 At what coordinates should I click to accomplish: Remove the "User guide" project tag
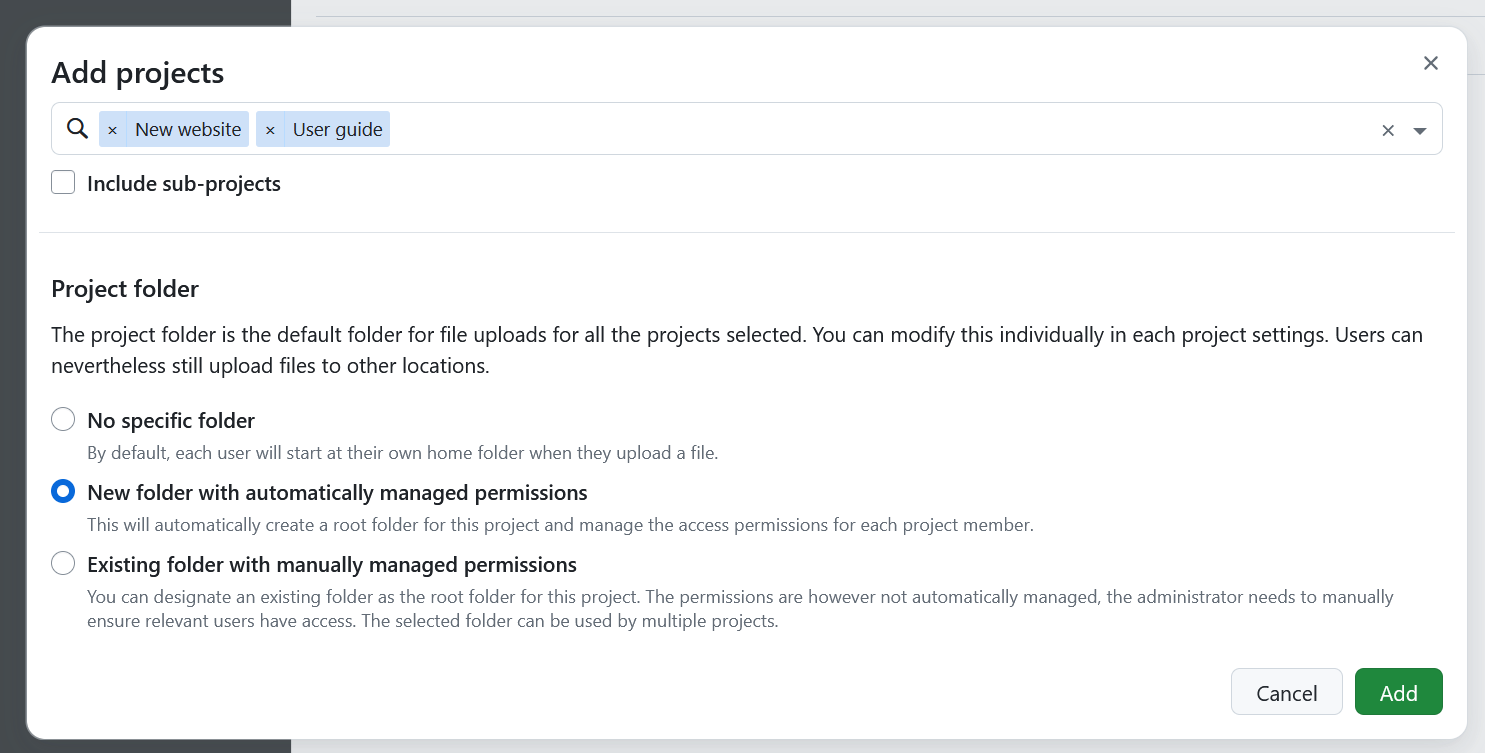270,129
